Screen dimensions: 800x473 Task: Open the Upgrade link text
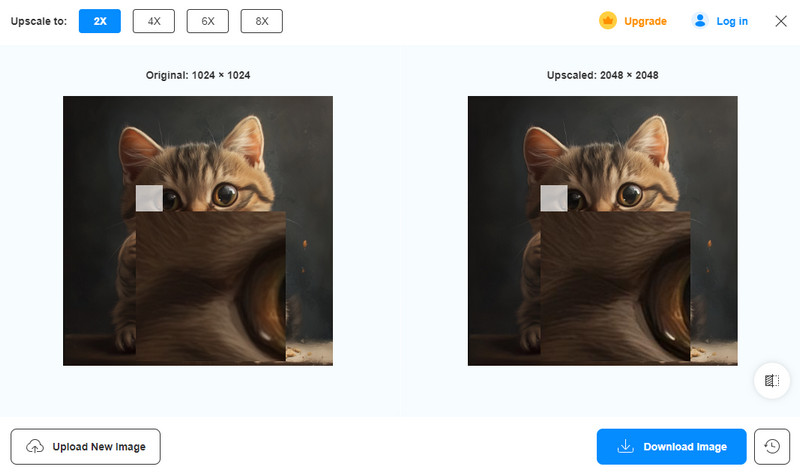coord(645,21)
